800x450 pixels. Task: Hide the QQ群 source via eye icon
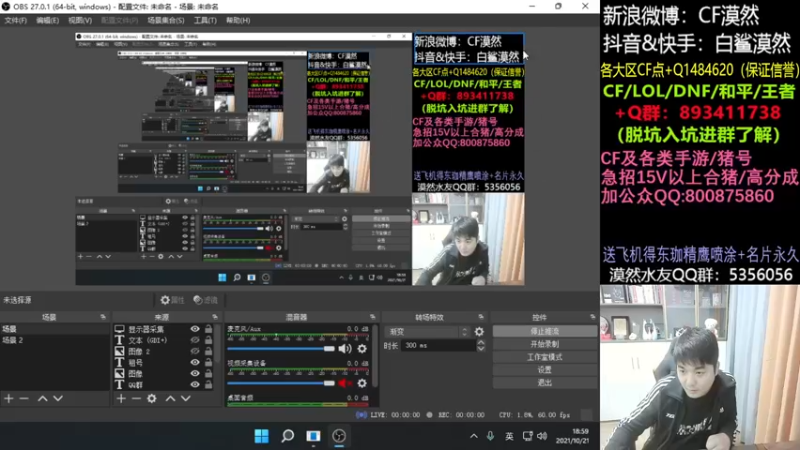point(195,385)
